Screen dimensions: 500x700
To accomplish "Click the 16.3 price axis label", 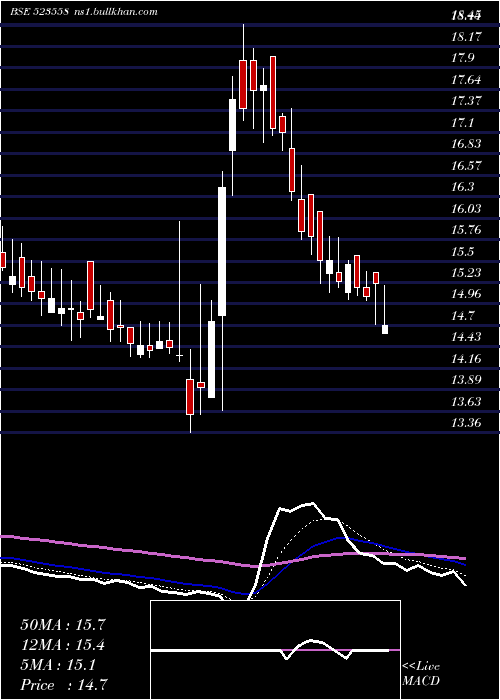I will 463,187.
